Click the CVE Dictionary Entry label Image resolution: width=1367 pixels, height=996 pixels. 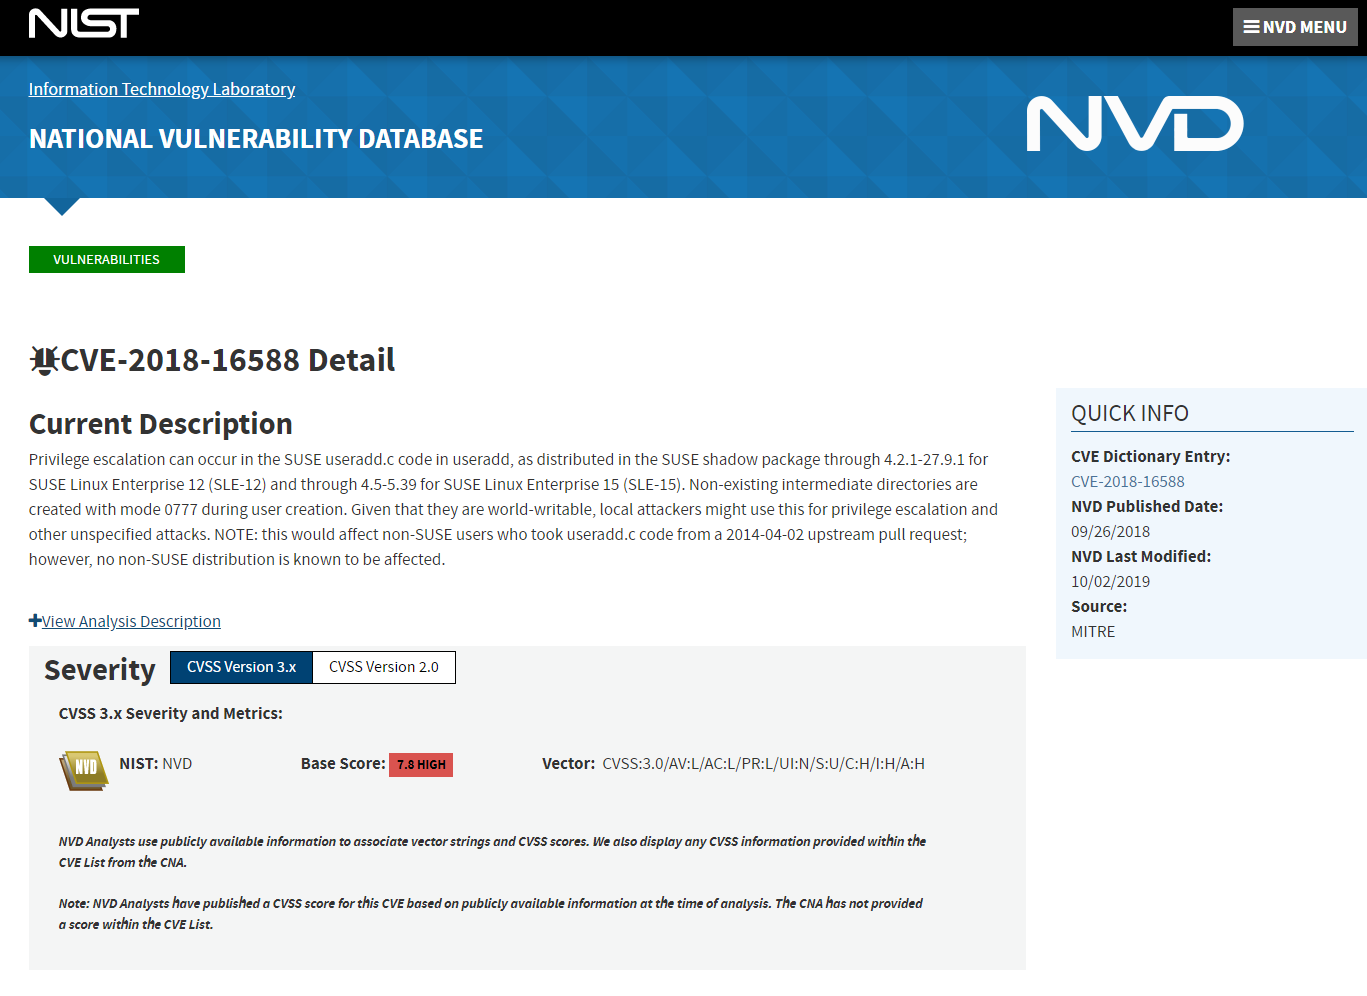click(x=1151, y=456)
